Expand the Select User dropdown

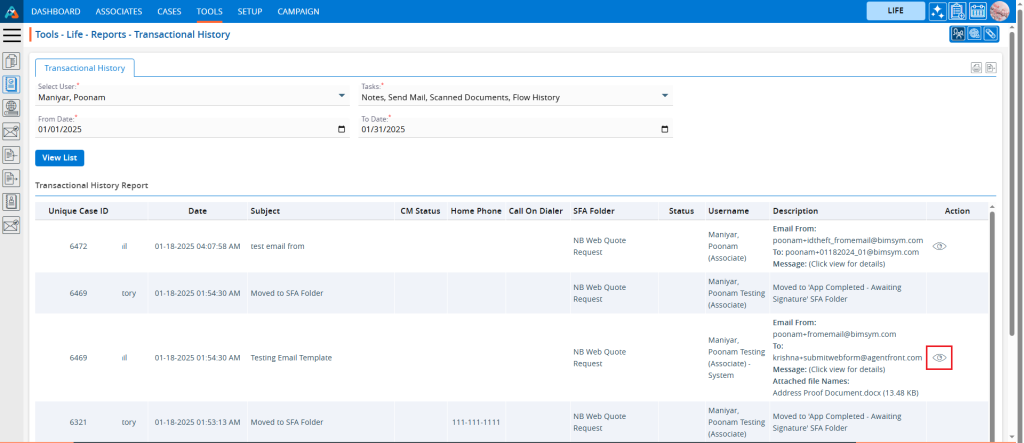[x=343, y=97]
